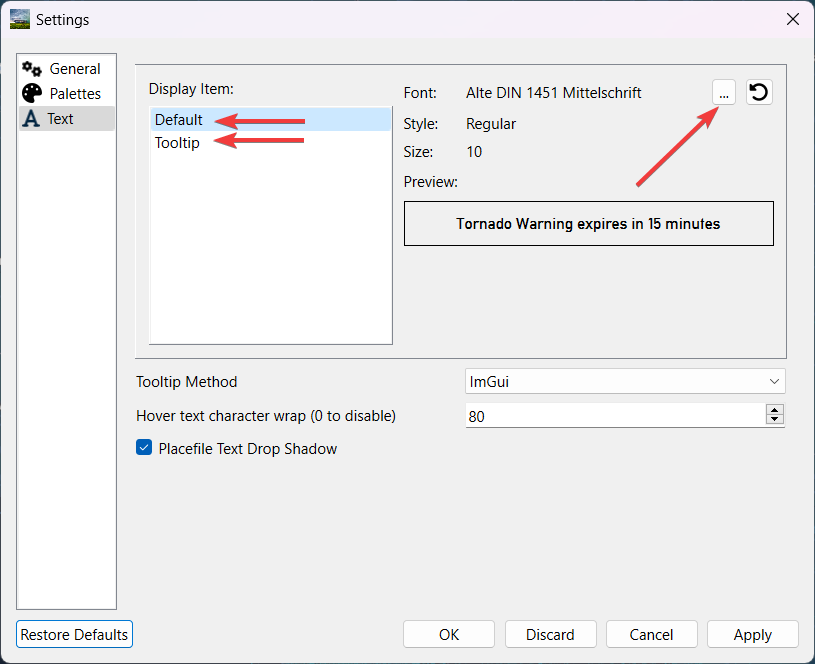The image size is (815, 664).
Task: Click the Settings window app icon
Action: click(20, 19)
